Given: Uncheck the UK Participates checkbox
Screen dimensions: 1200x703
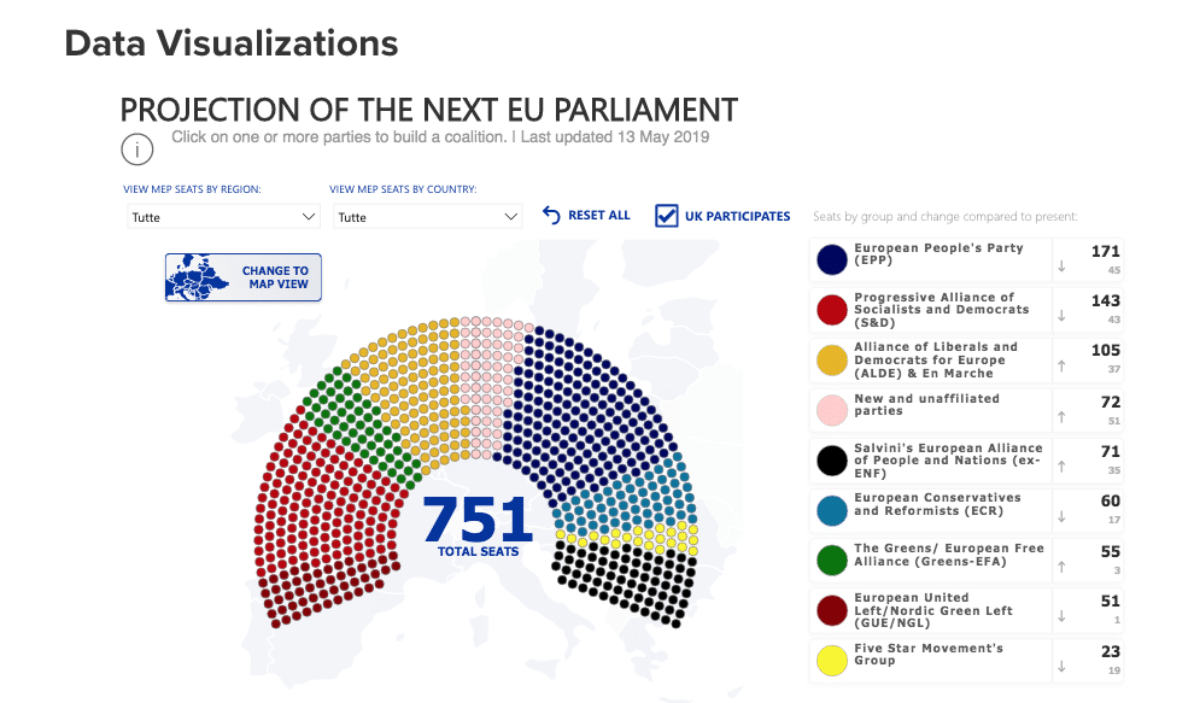Looking at the screenshot, I should 667,215.
